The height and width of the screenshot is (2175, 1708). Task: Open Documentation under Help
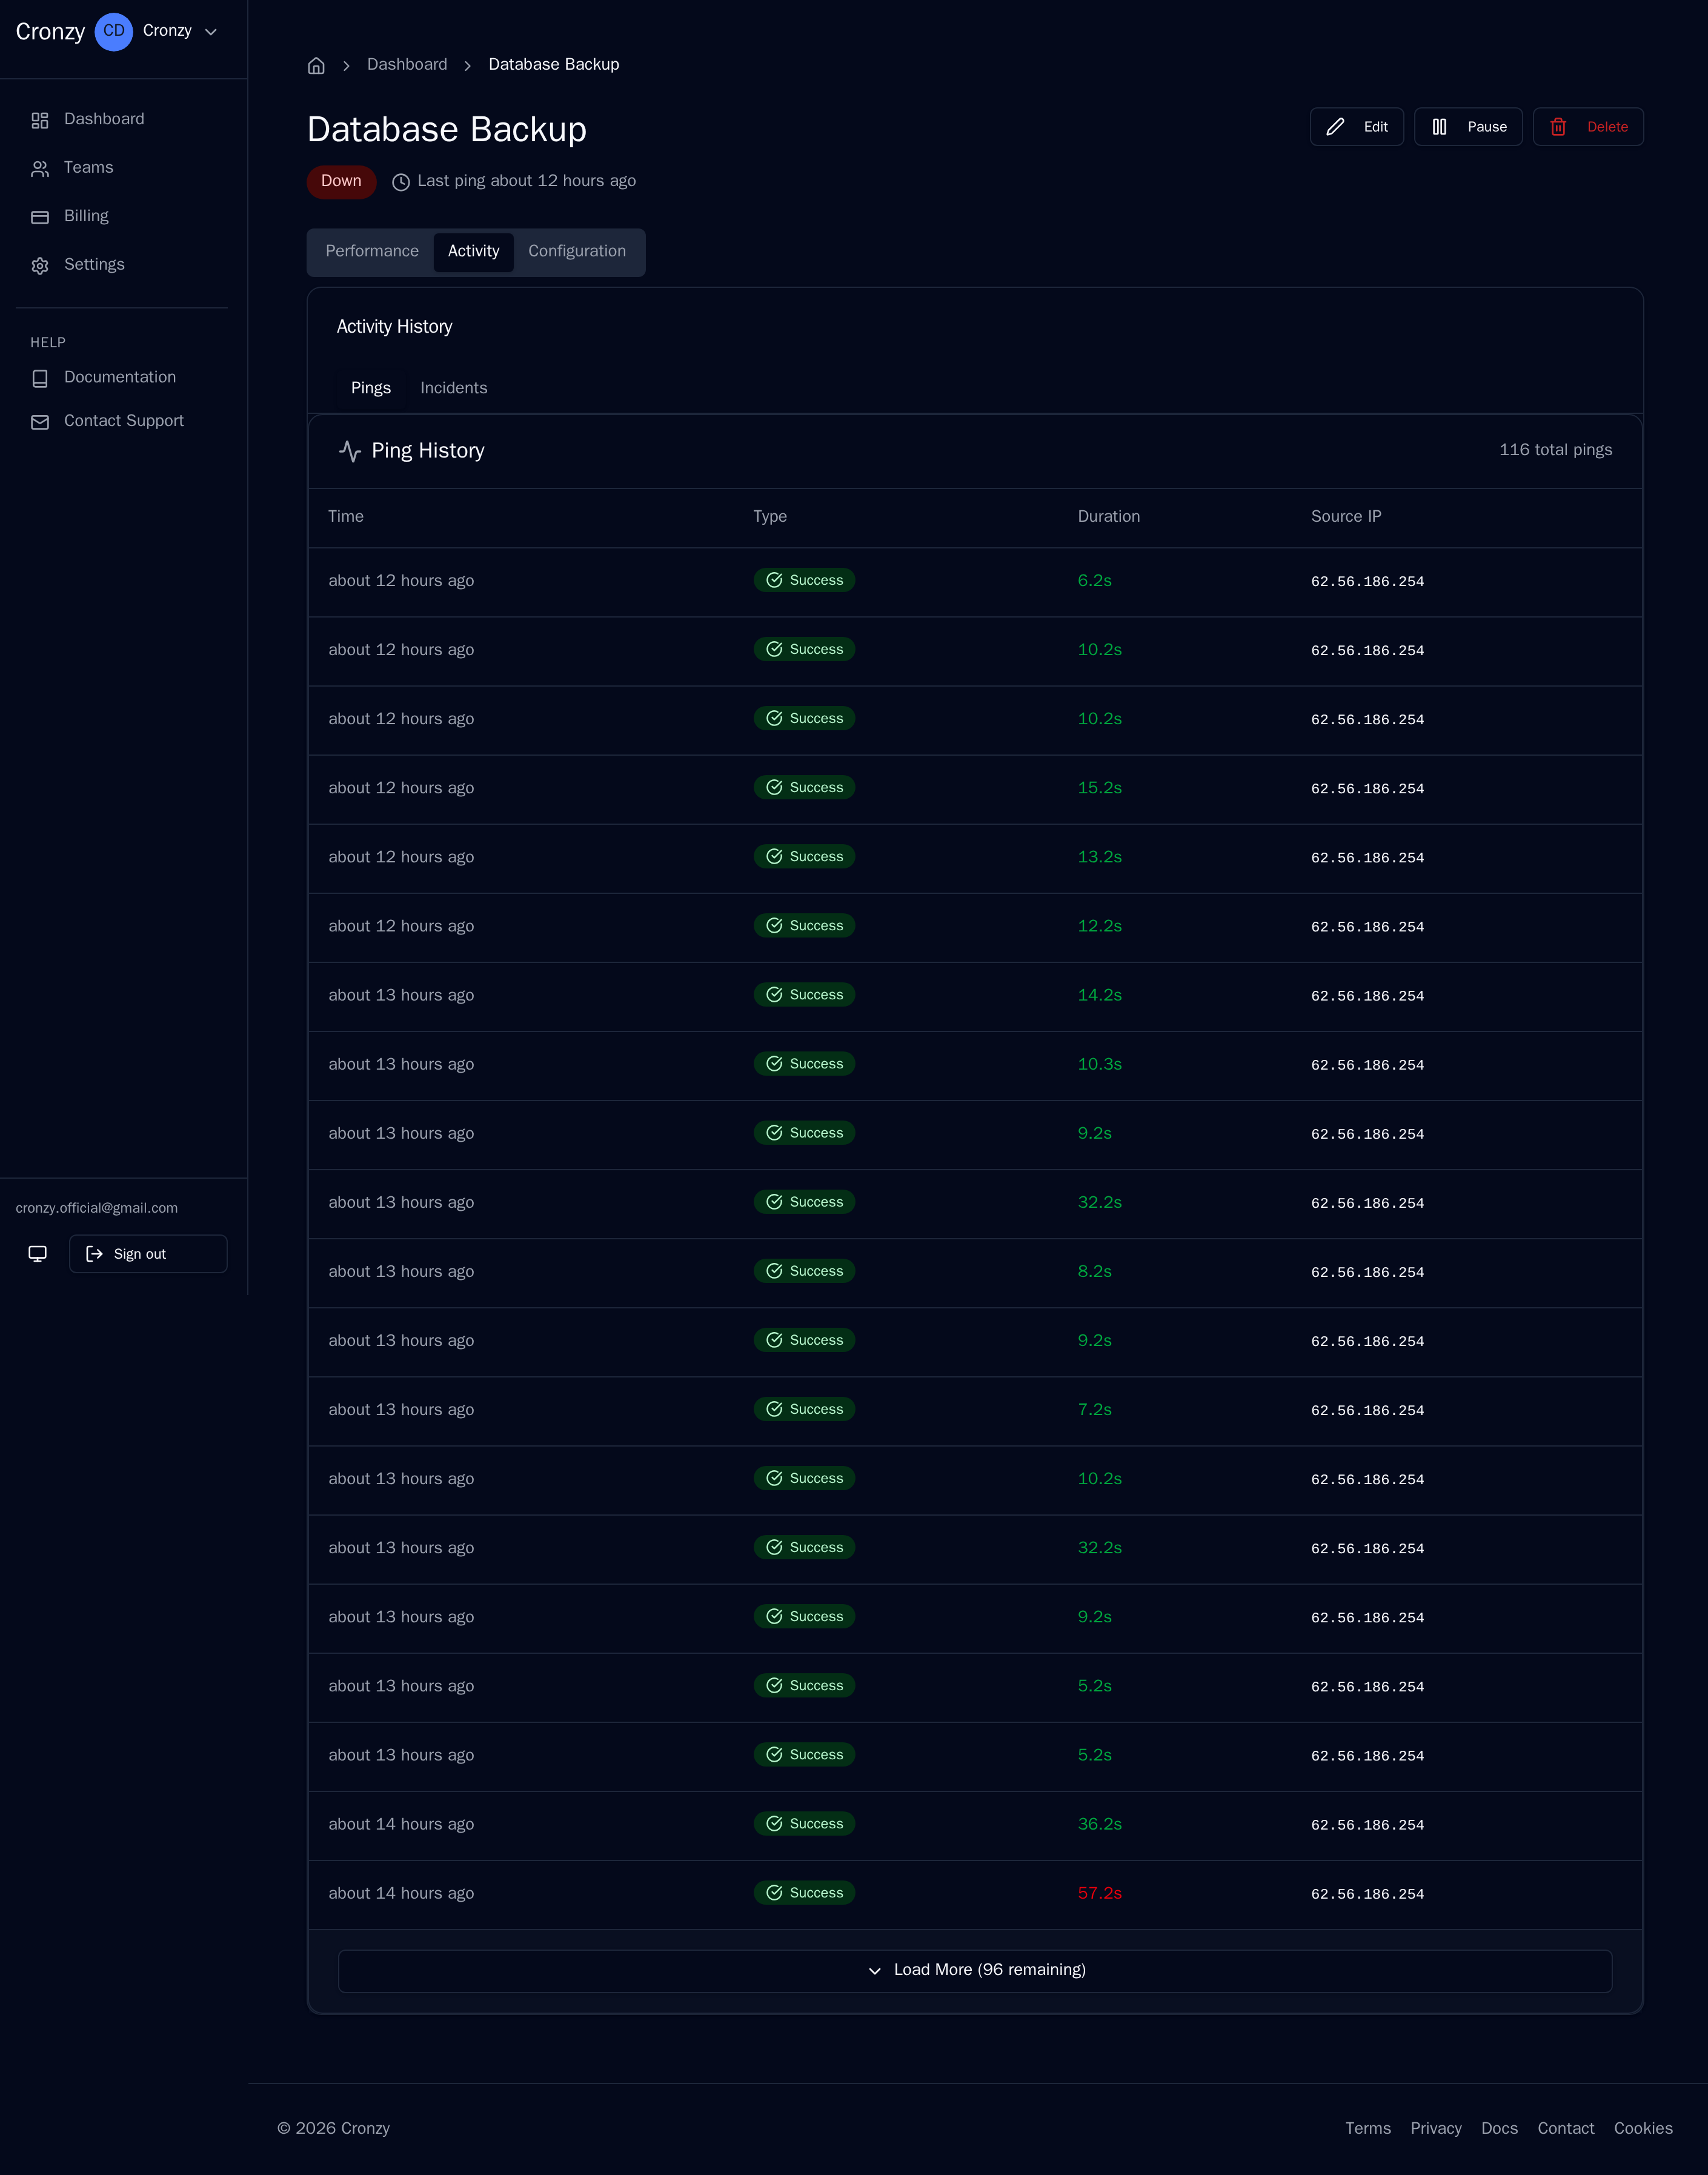click(119, 377)
